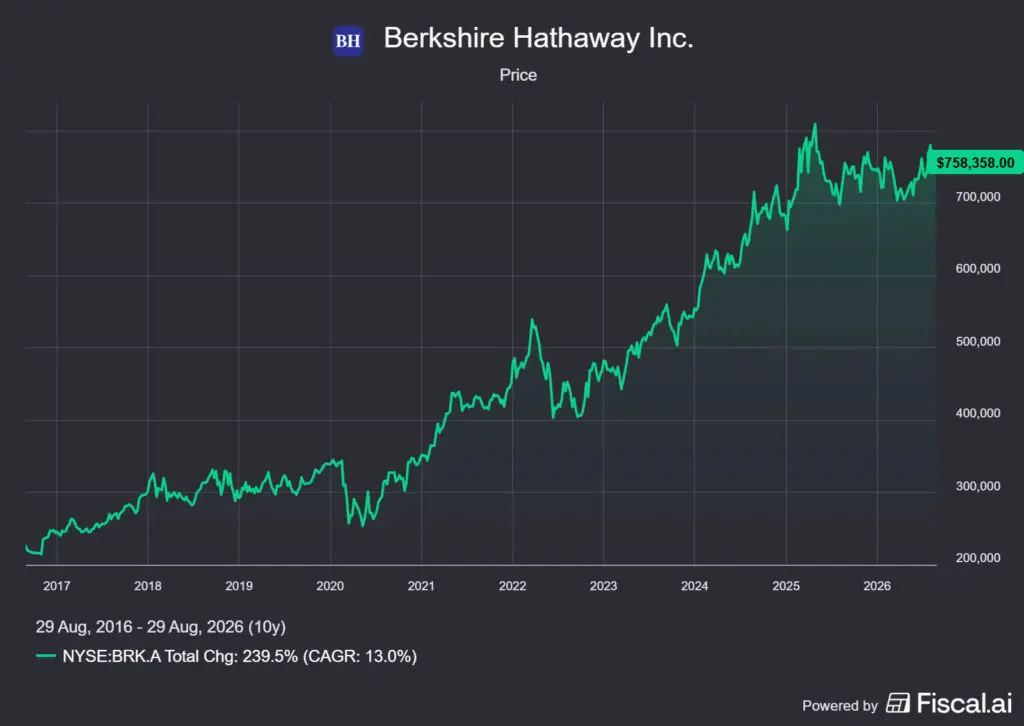Click the 200,000 y-axis label

[x=978, y=558]
